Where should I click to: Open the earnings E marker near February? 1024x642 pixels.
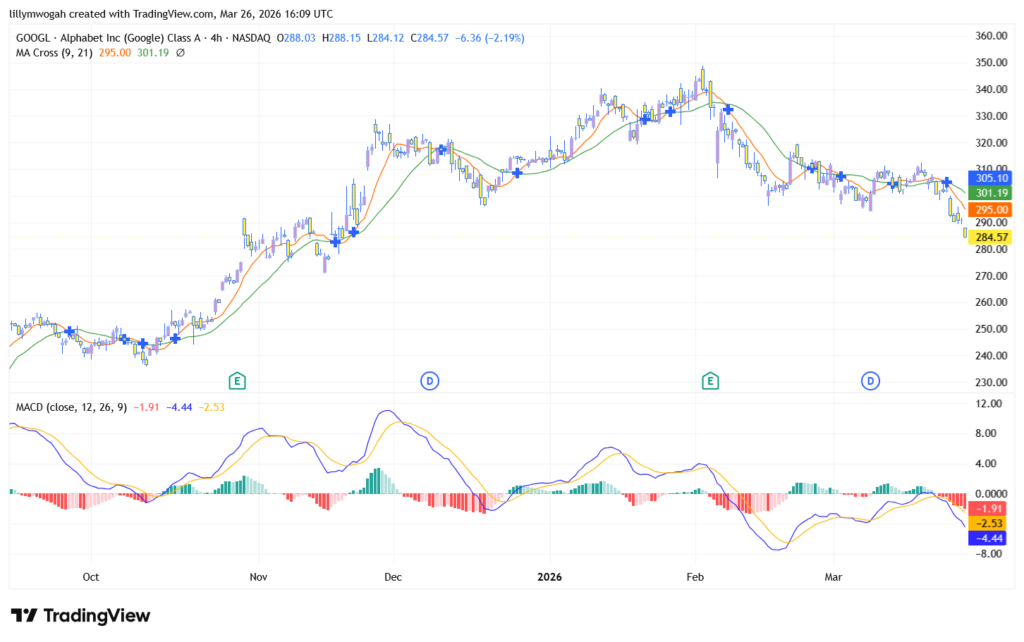[x=711, y=380]
